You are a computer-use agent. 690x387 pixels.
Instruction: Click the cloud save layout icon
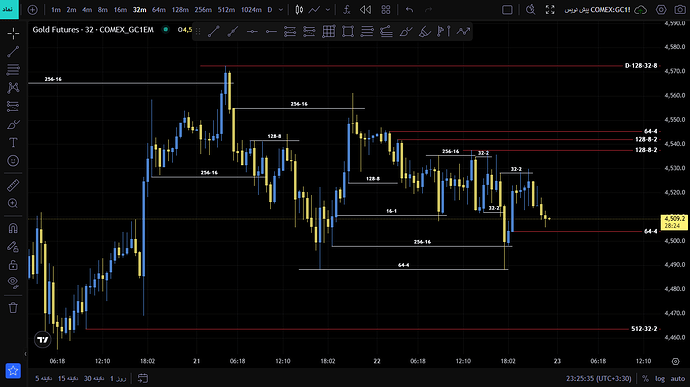pos(641,10)
